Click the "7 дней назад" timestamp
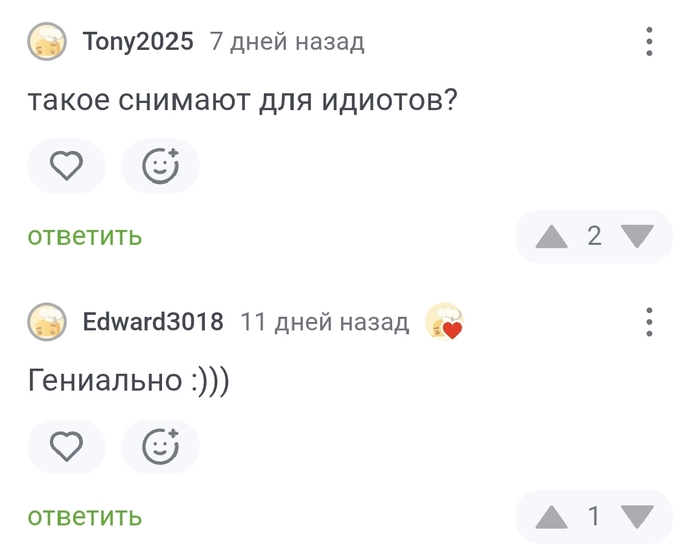Viewport: 700px width, 550px height. coord(287,42)
